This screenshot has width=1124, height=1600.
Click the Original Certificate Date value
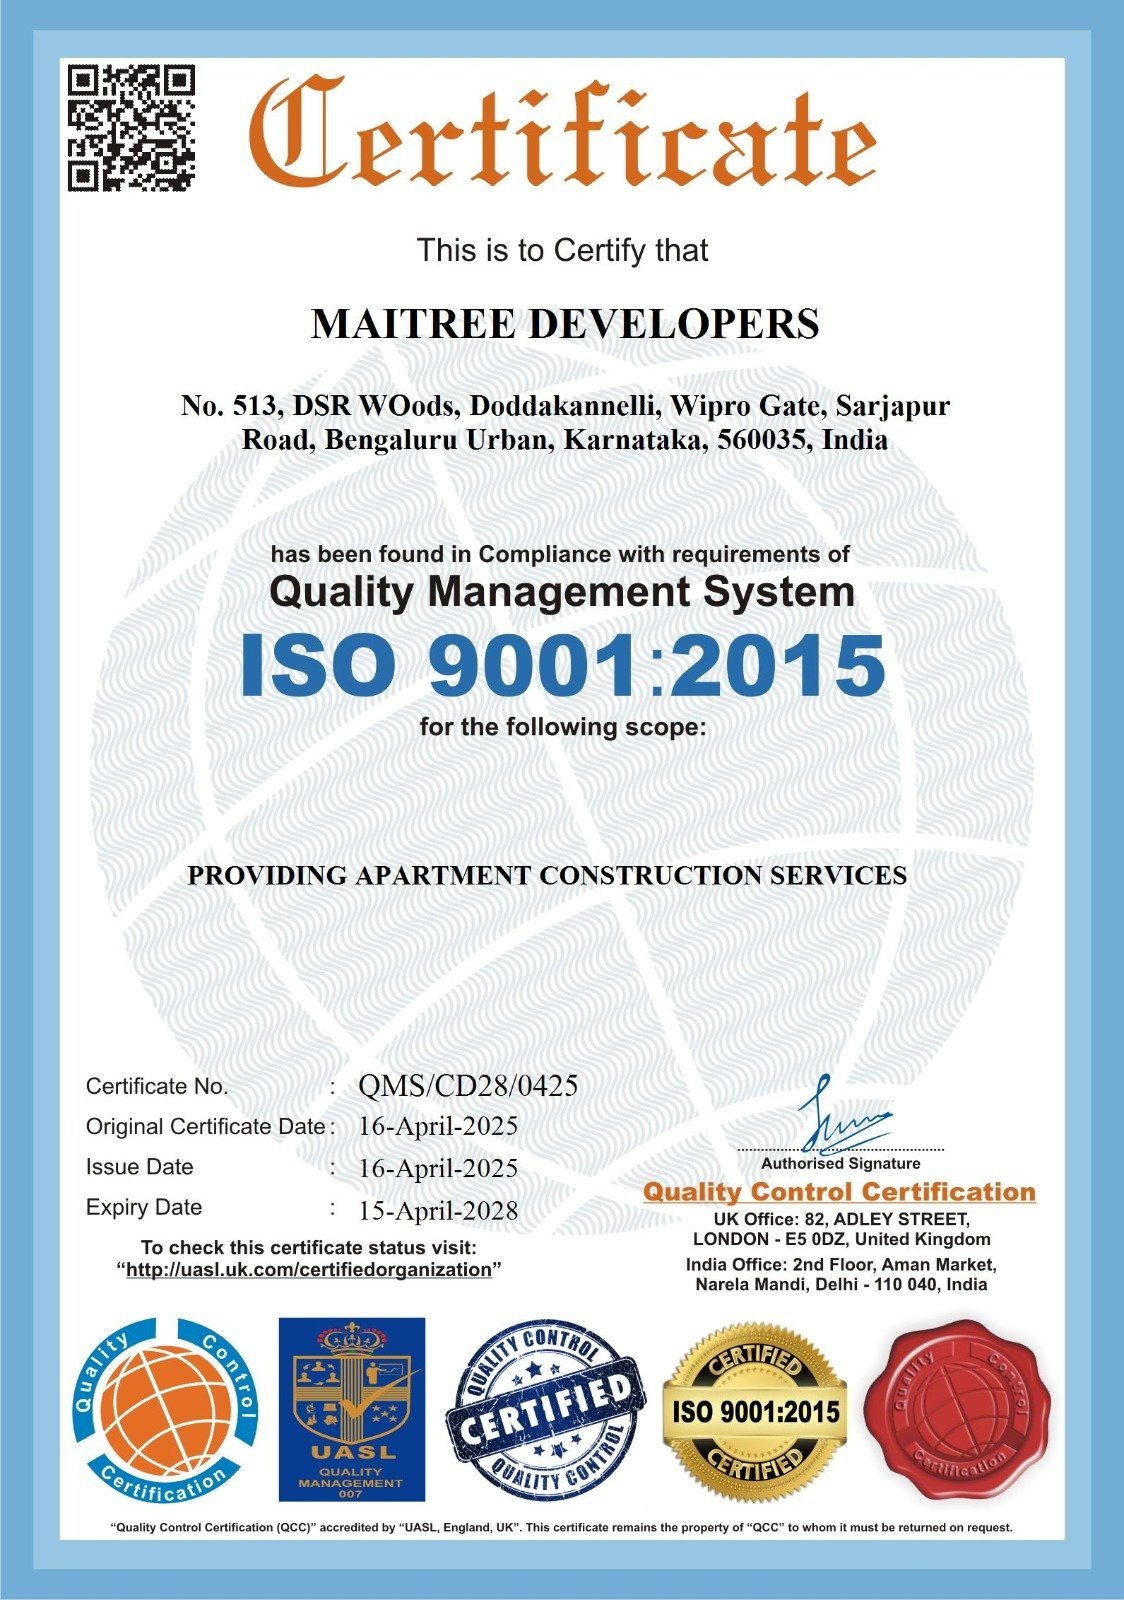(x=438, y=1127)
